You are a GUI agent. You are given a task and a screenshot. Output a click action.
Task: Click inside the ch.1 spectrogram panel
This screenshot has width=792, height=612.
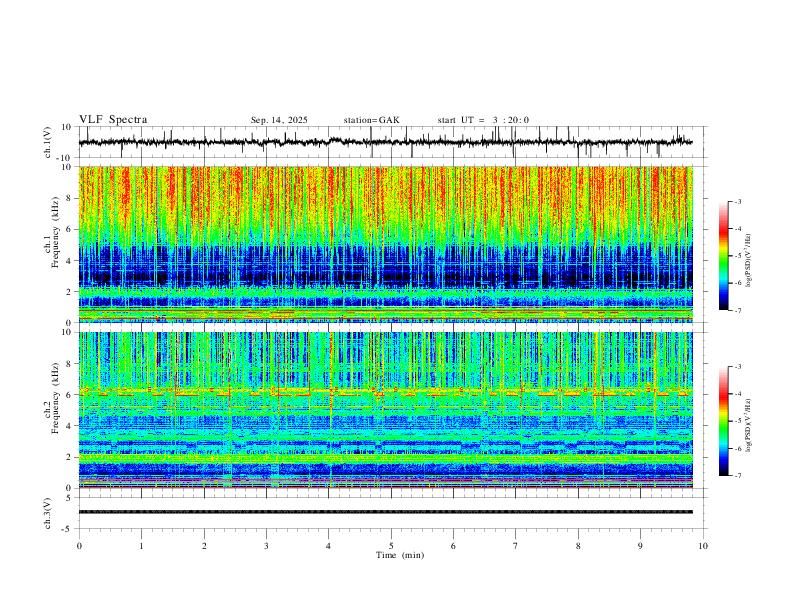[x=385, y=244]
